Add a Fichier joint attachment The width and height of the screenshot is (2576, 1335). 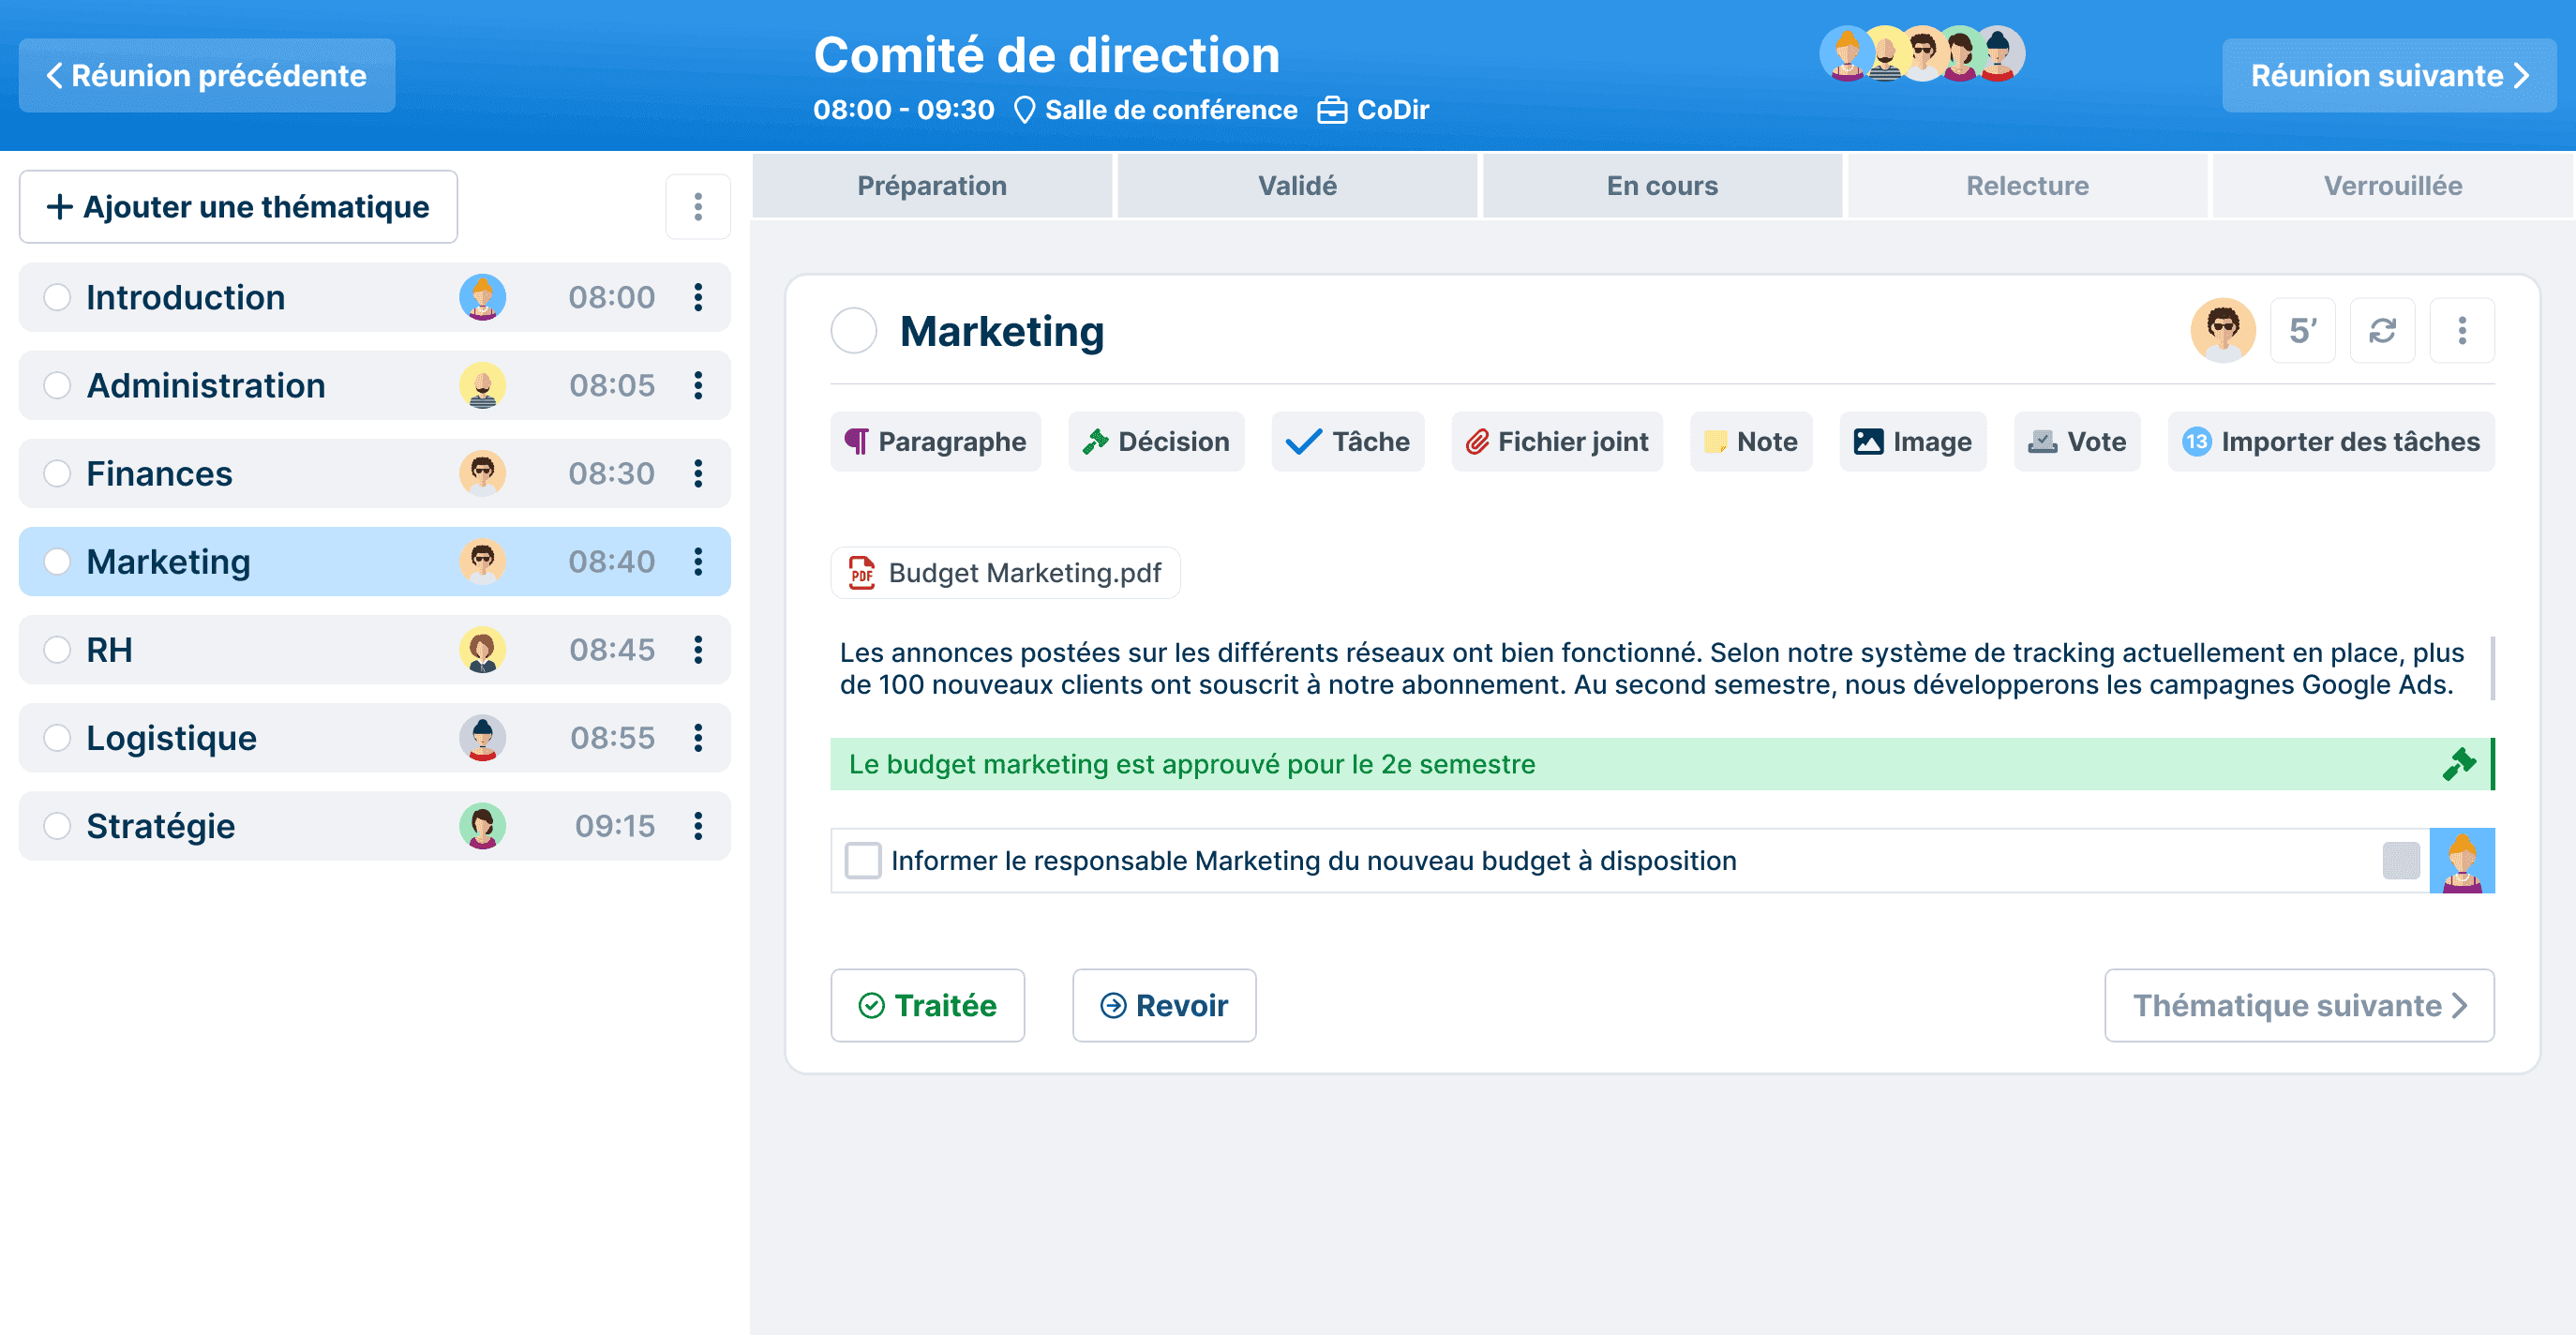pyautogui.click(x=1556, y=441)
